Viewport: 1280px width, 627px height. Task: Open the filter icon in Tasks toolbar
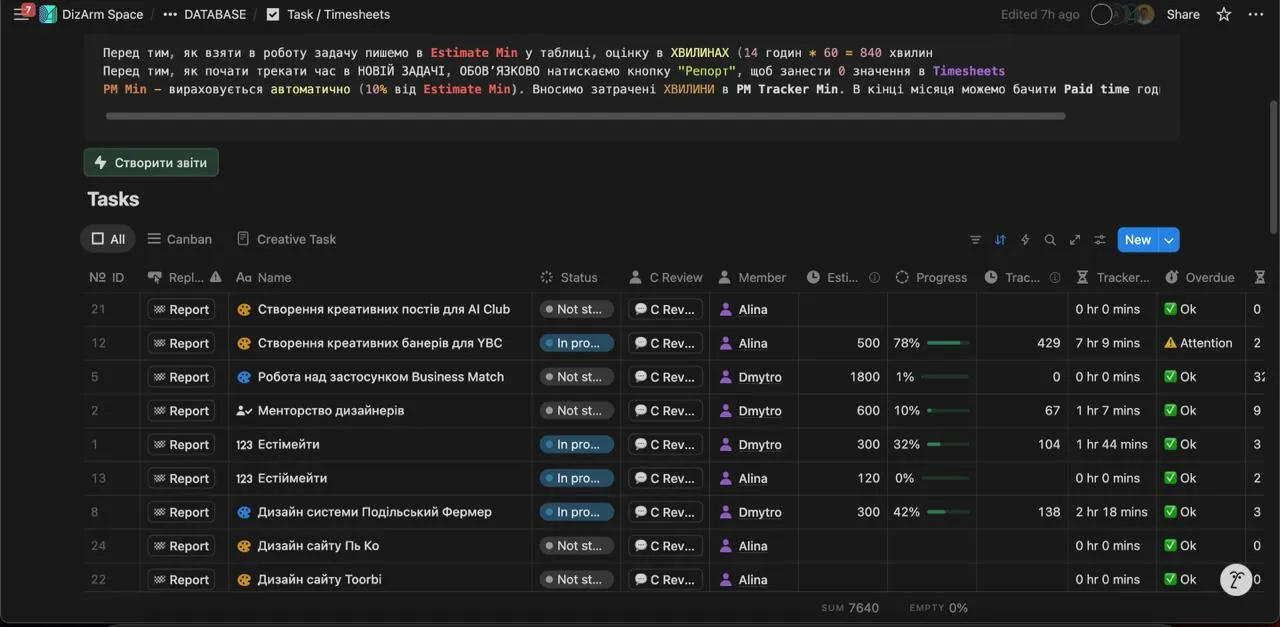[975, 240]
